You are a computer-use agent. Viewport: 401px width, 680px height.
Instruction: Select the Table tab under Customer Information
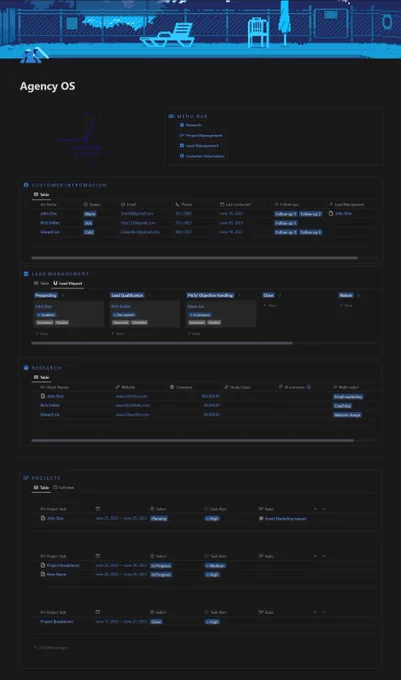coord(42,195)
